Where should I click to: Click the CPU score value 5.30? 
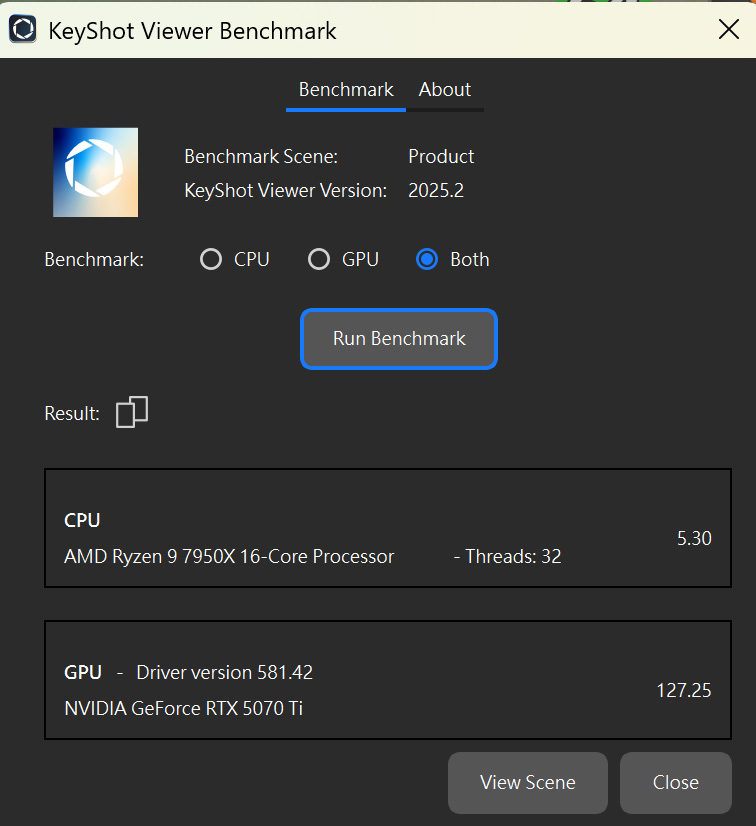coord(693,538)
